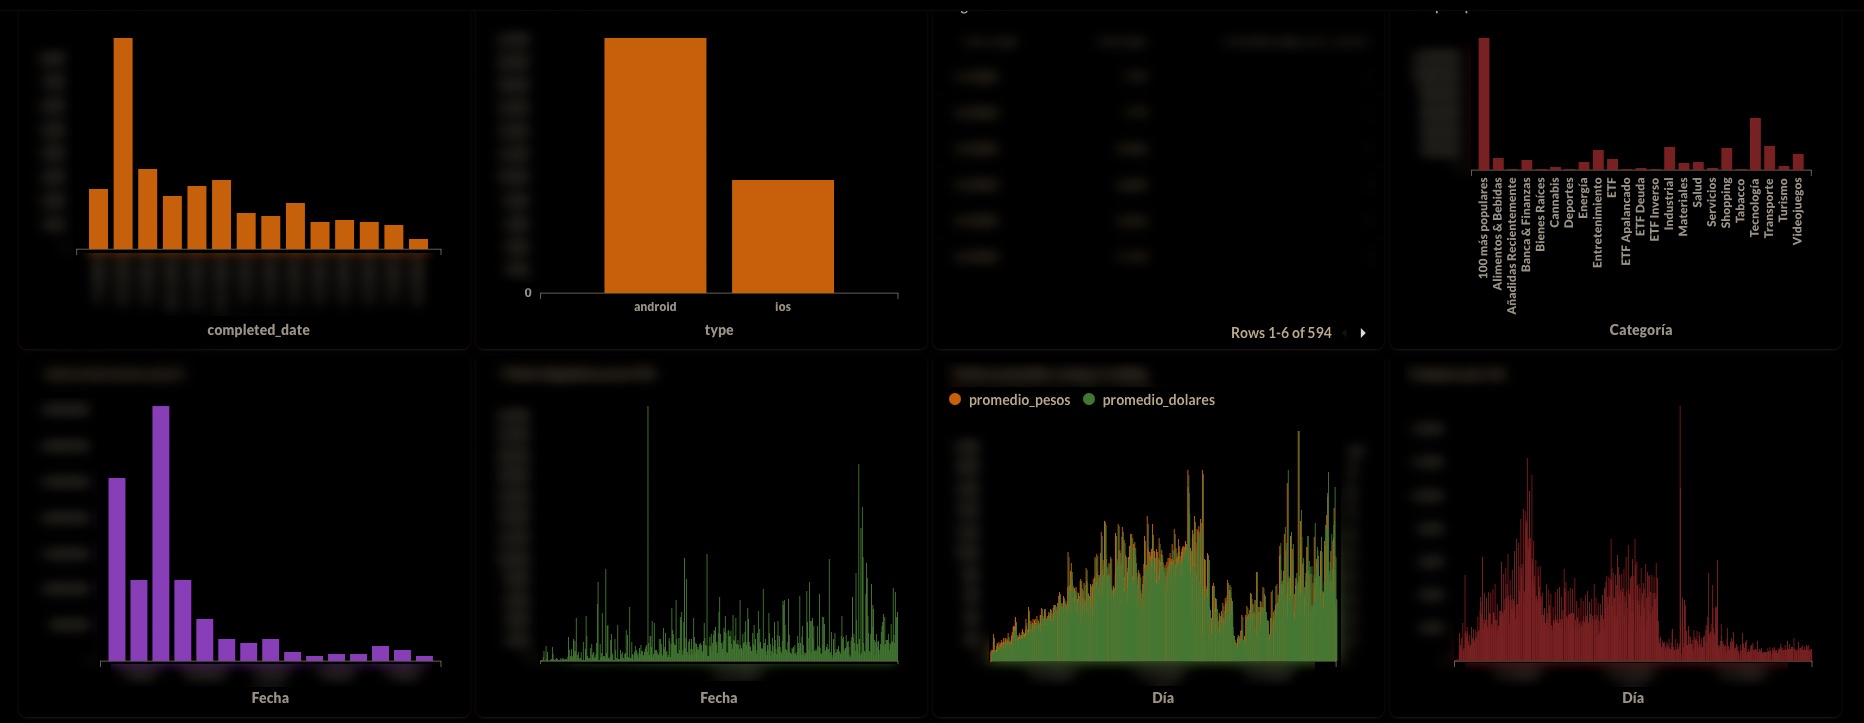Click the 'type' axis label
Image resolution: width=1864 pixels, height=723 pixels.
(718, 330)
